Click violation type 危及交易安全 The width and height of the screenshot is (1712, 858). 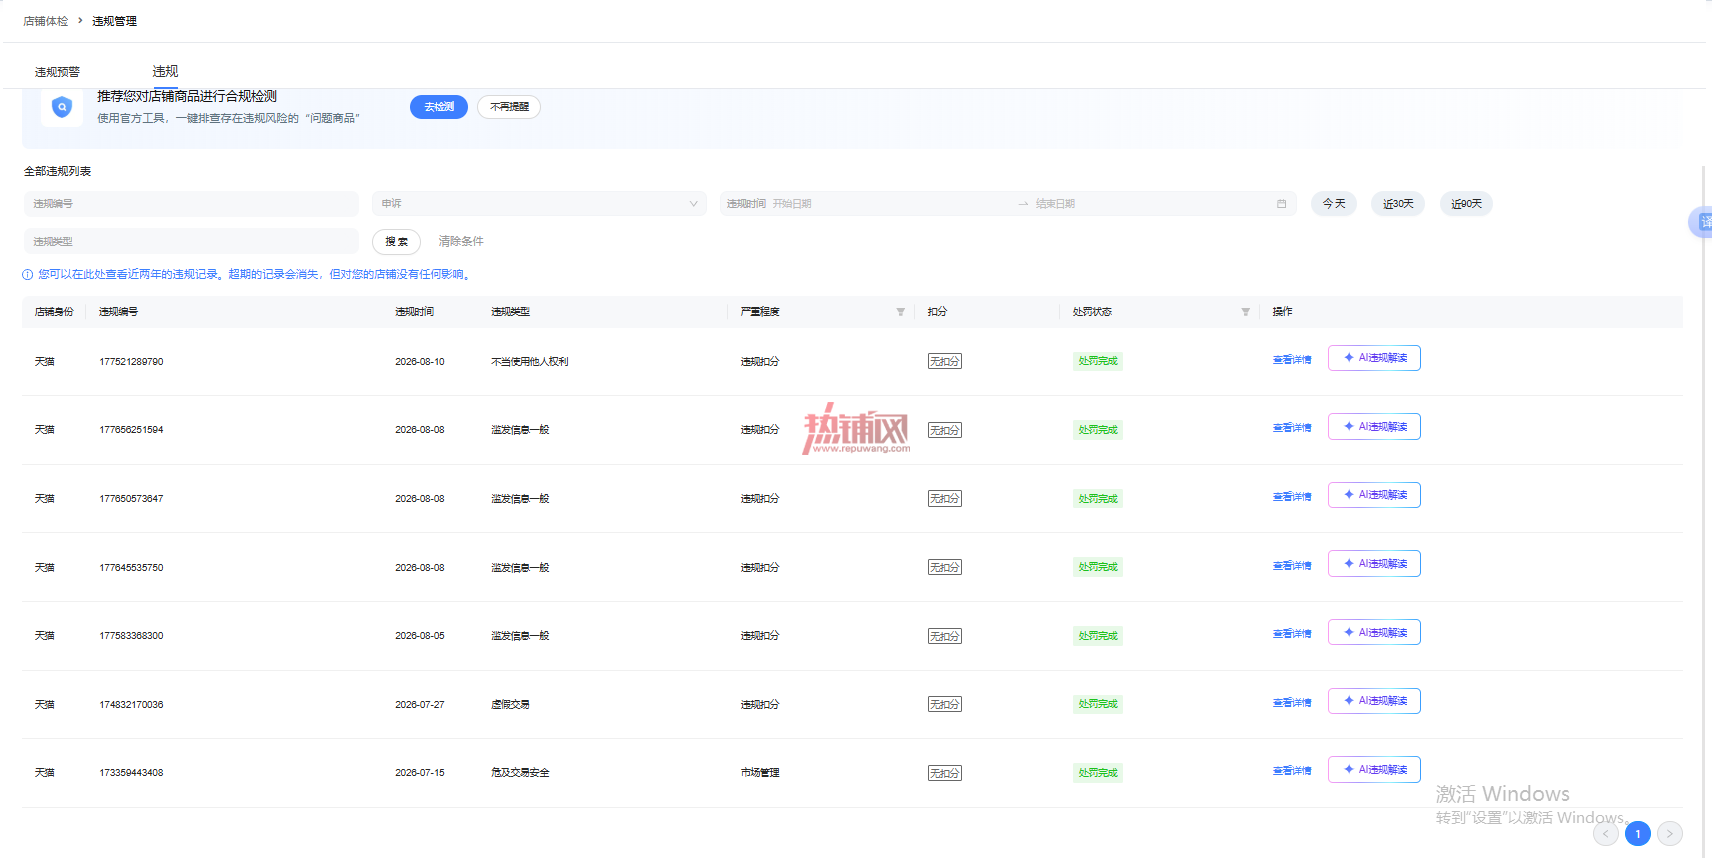[520, 773]
